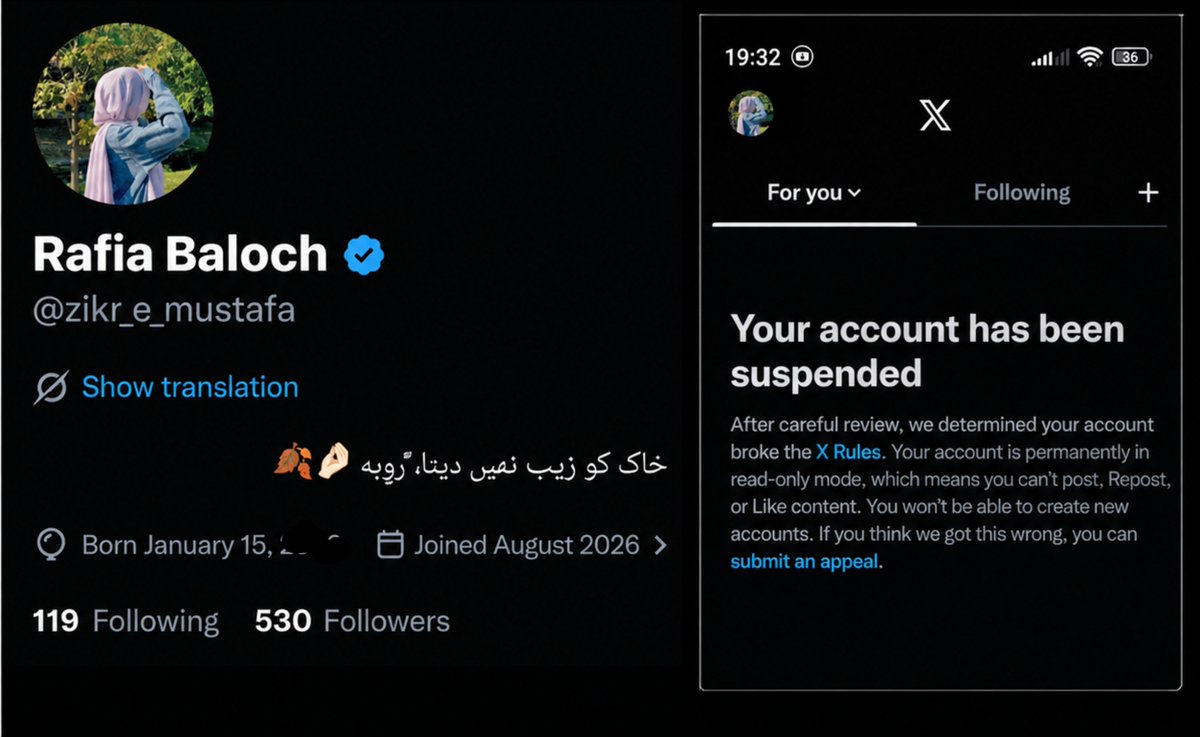Click the X logo in phone header
Screen dimensions: 1200x737
[x=936, y=115]
